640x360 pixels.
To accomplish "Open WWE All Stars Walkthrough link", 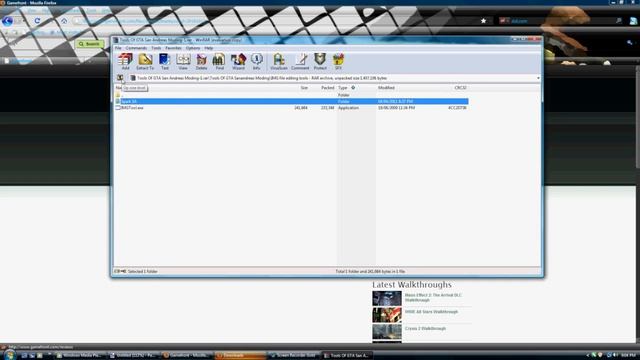I will coord(431,312).
